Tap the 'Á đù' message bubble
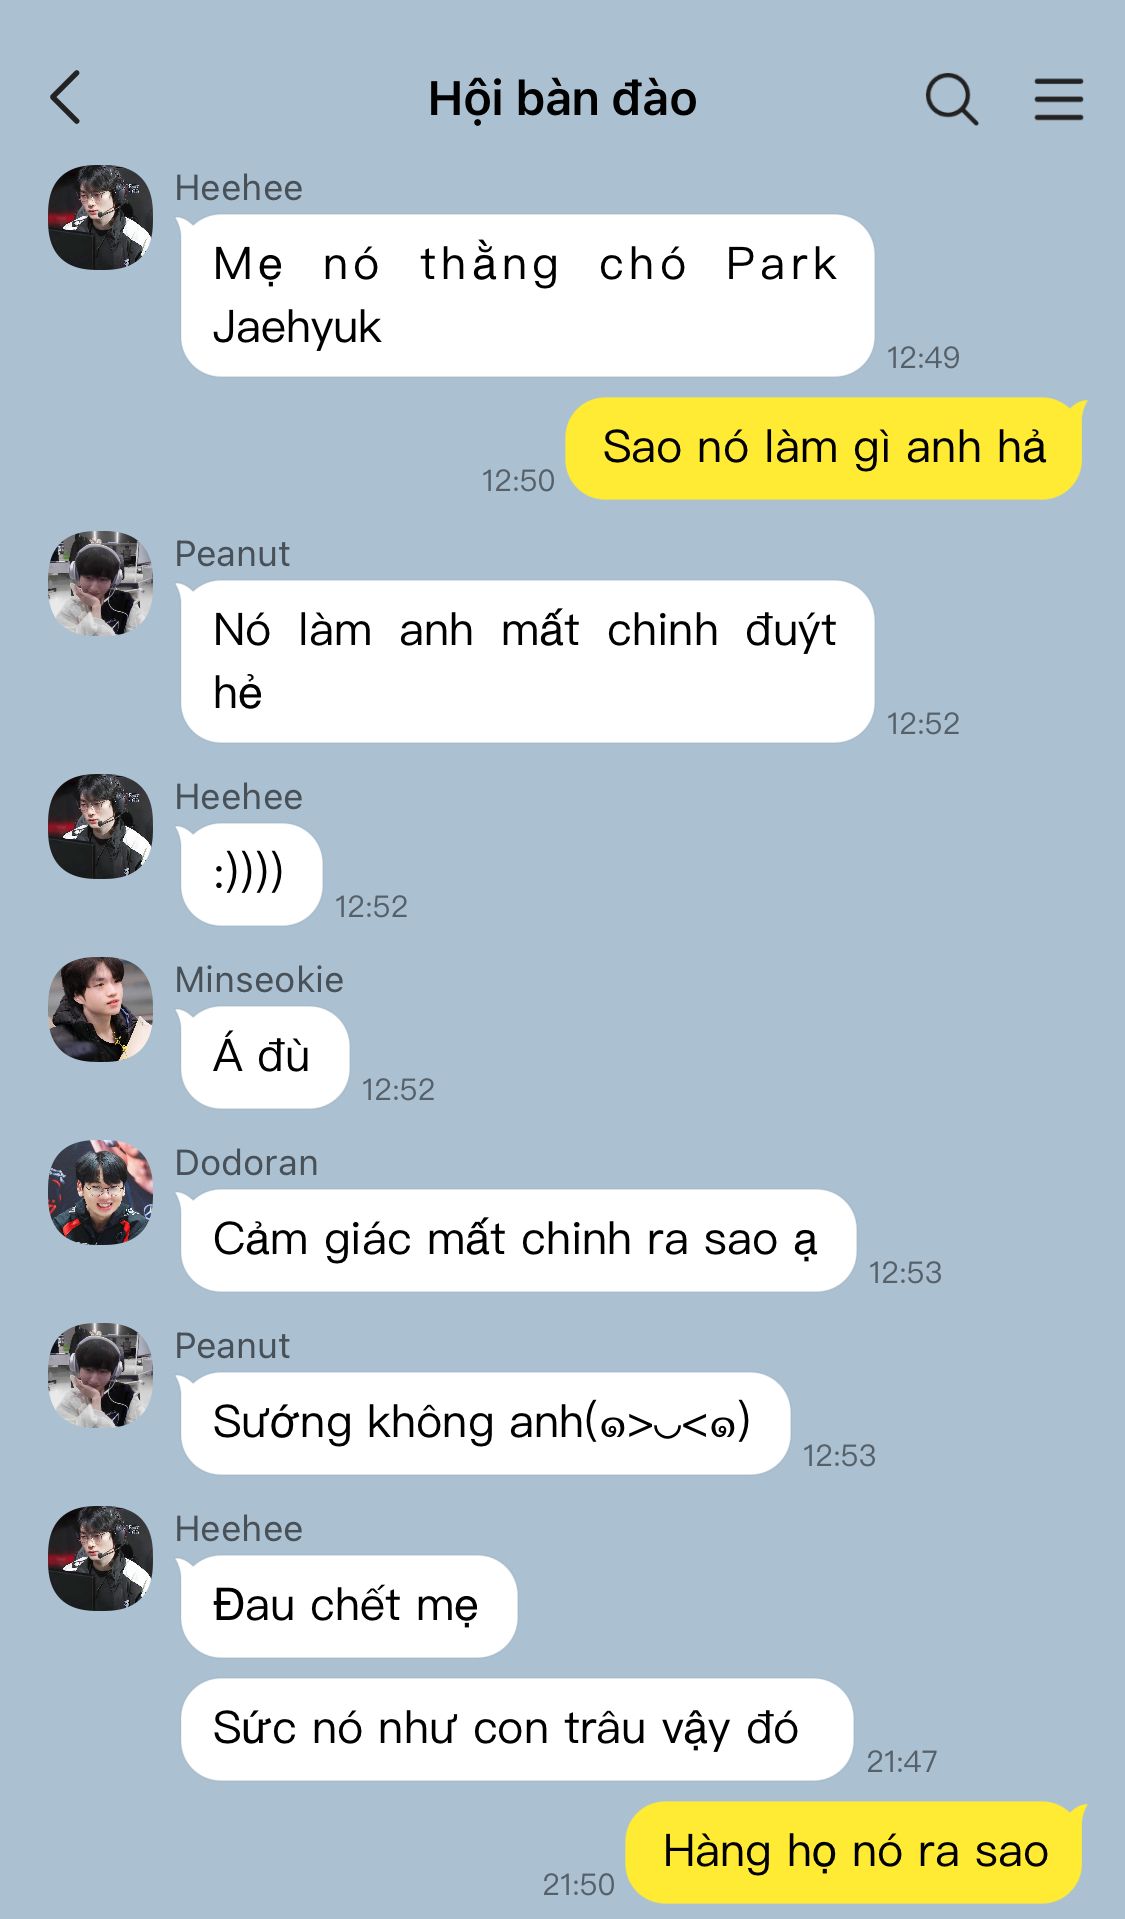The height and width of the screenshot is (1919, 1125). [x=264, y=1057]
